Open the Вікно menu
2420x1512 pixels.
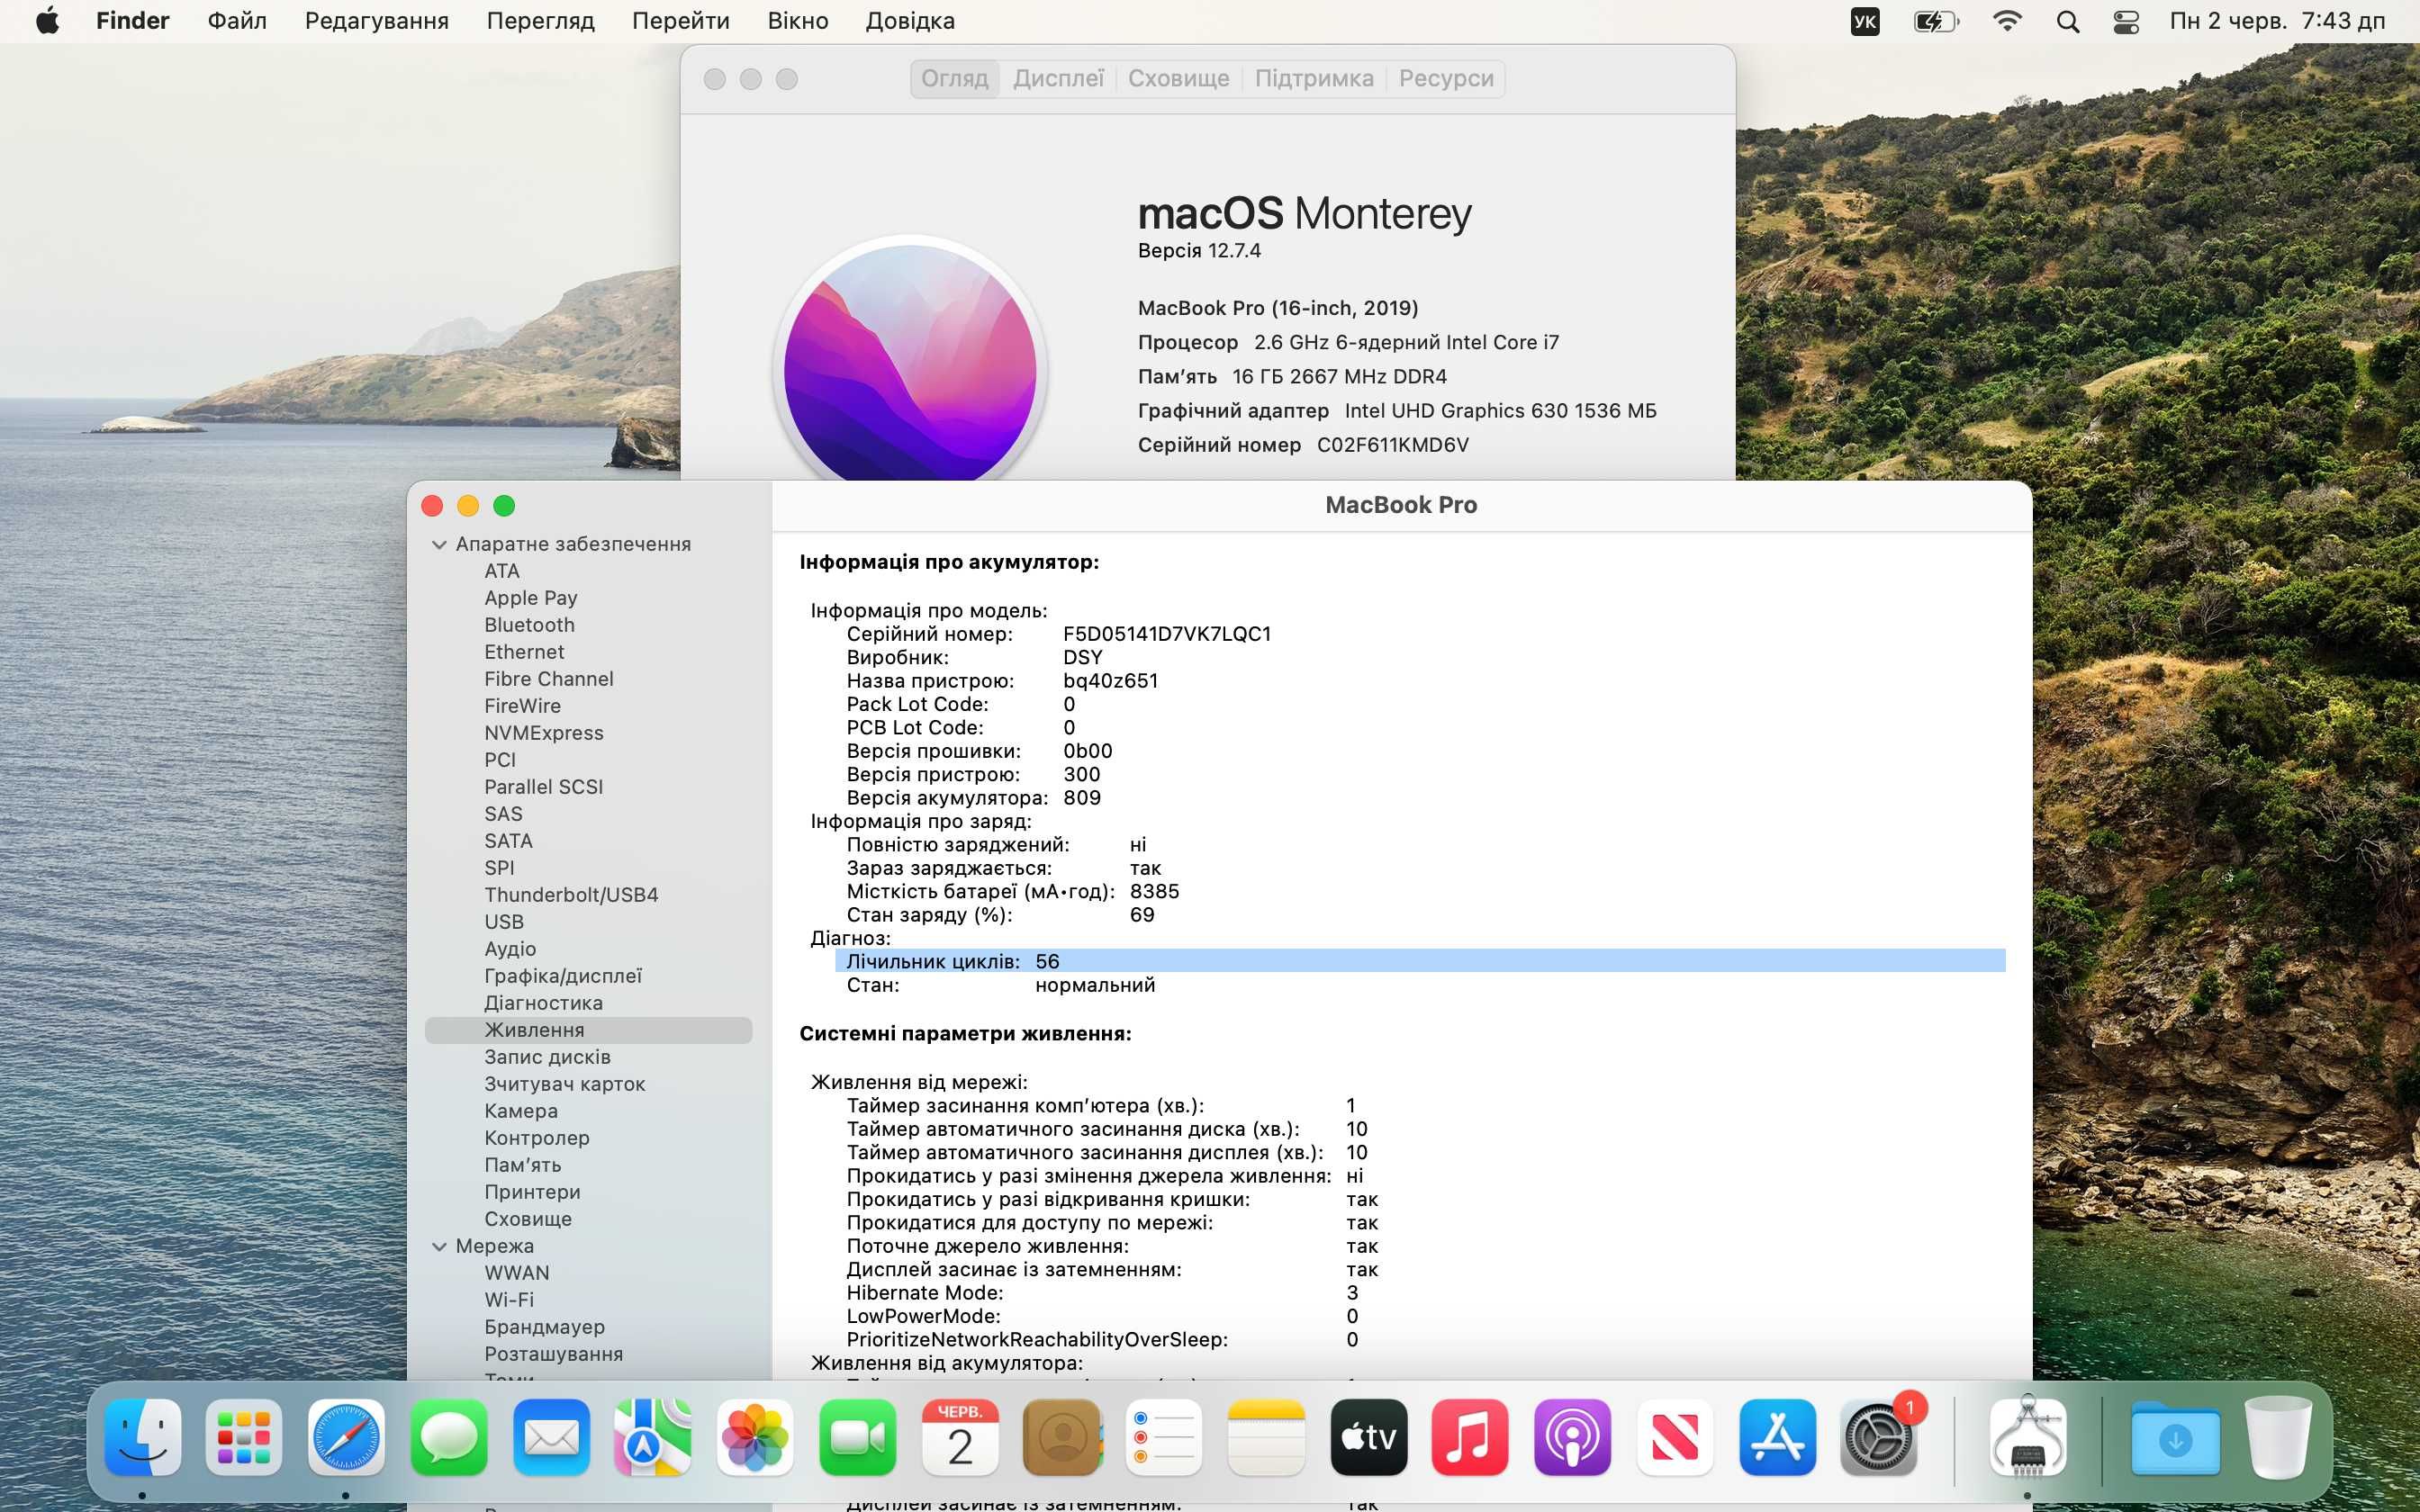coord(798,21)
